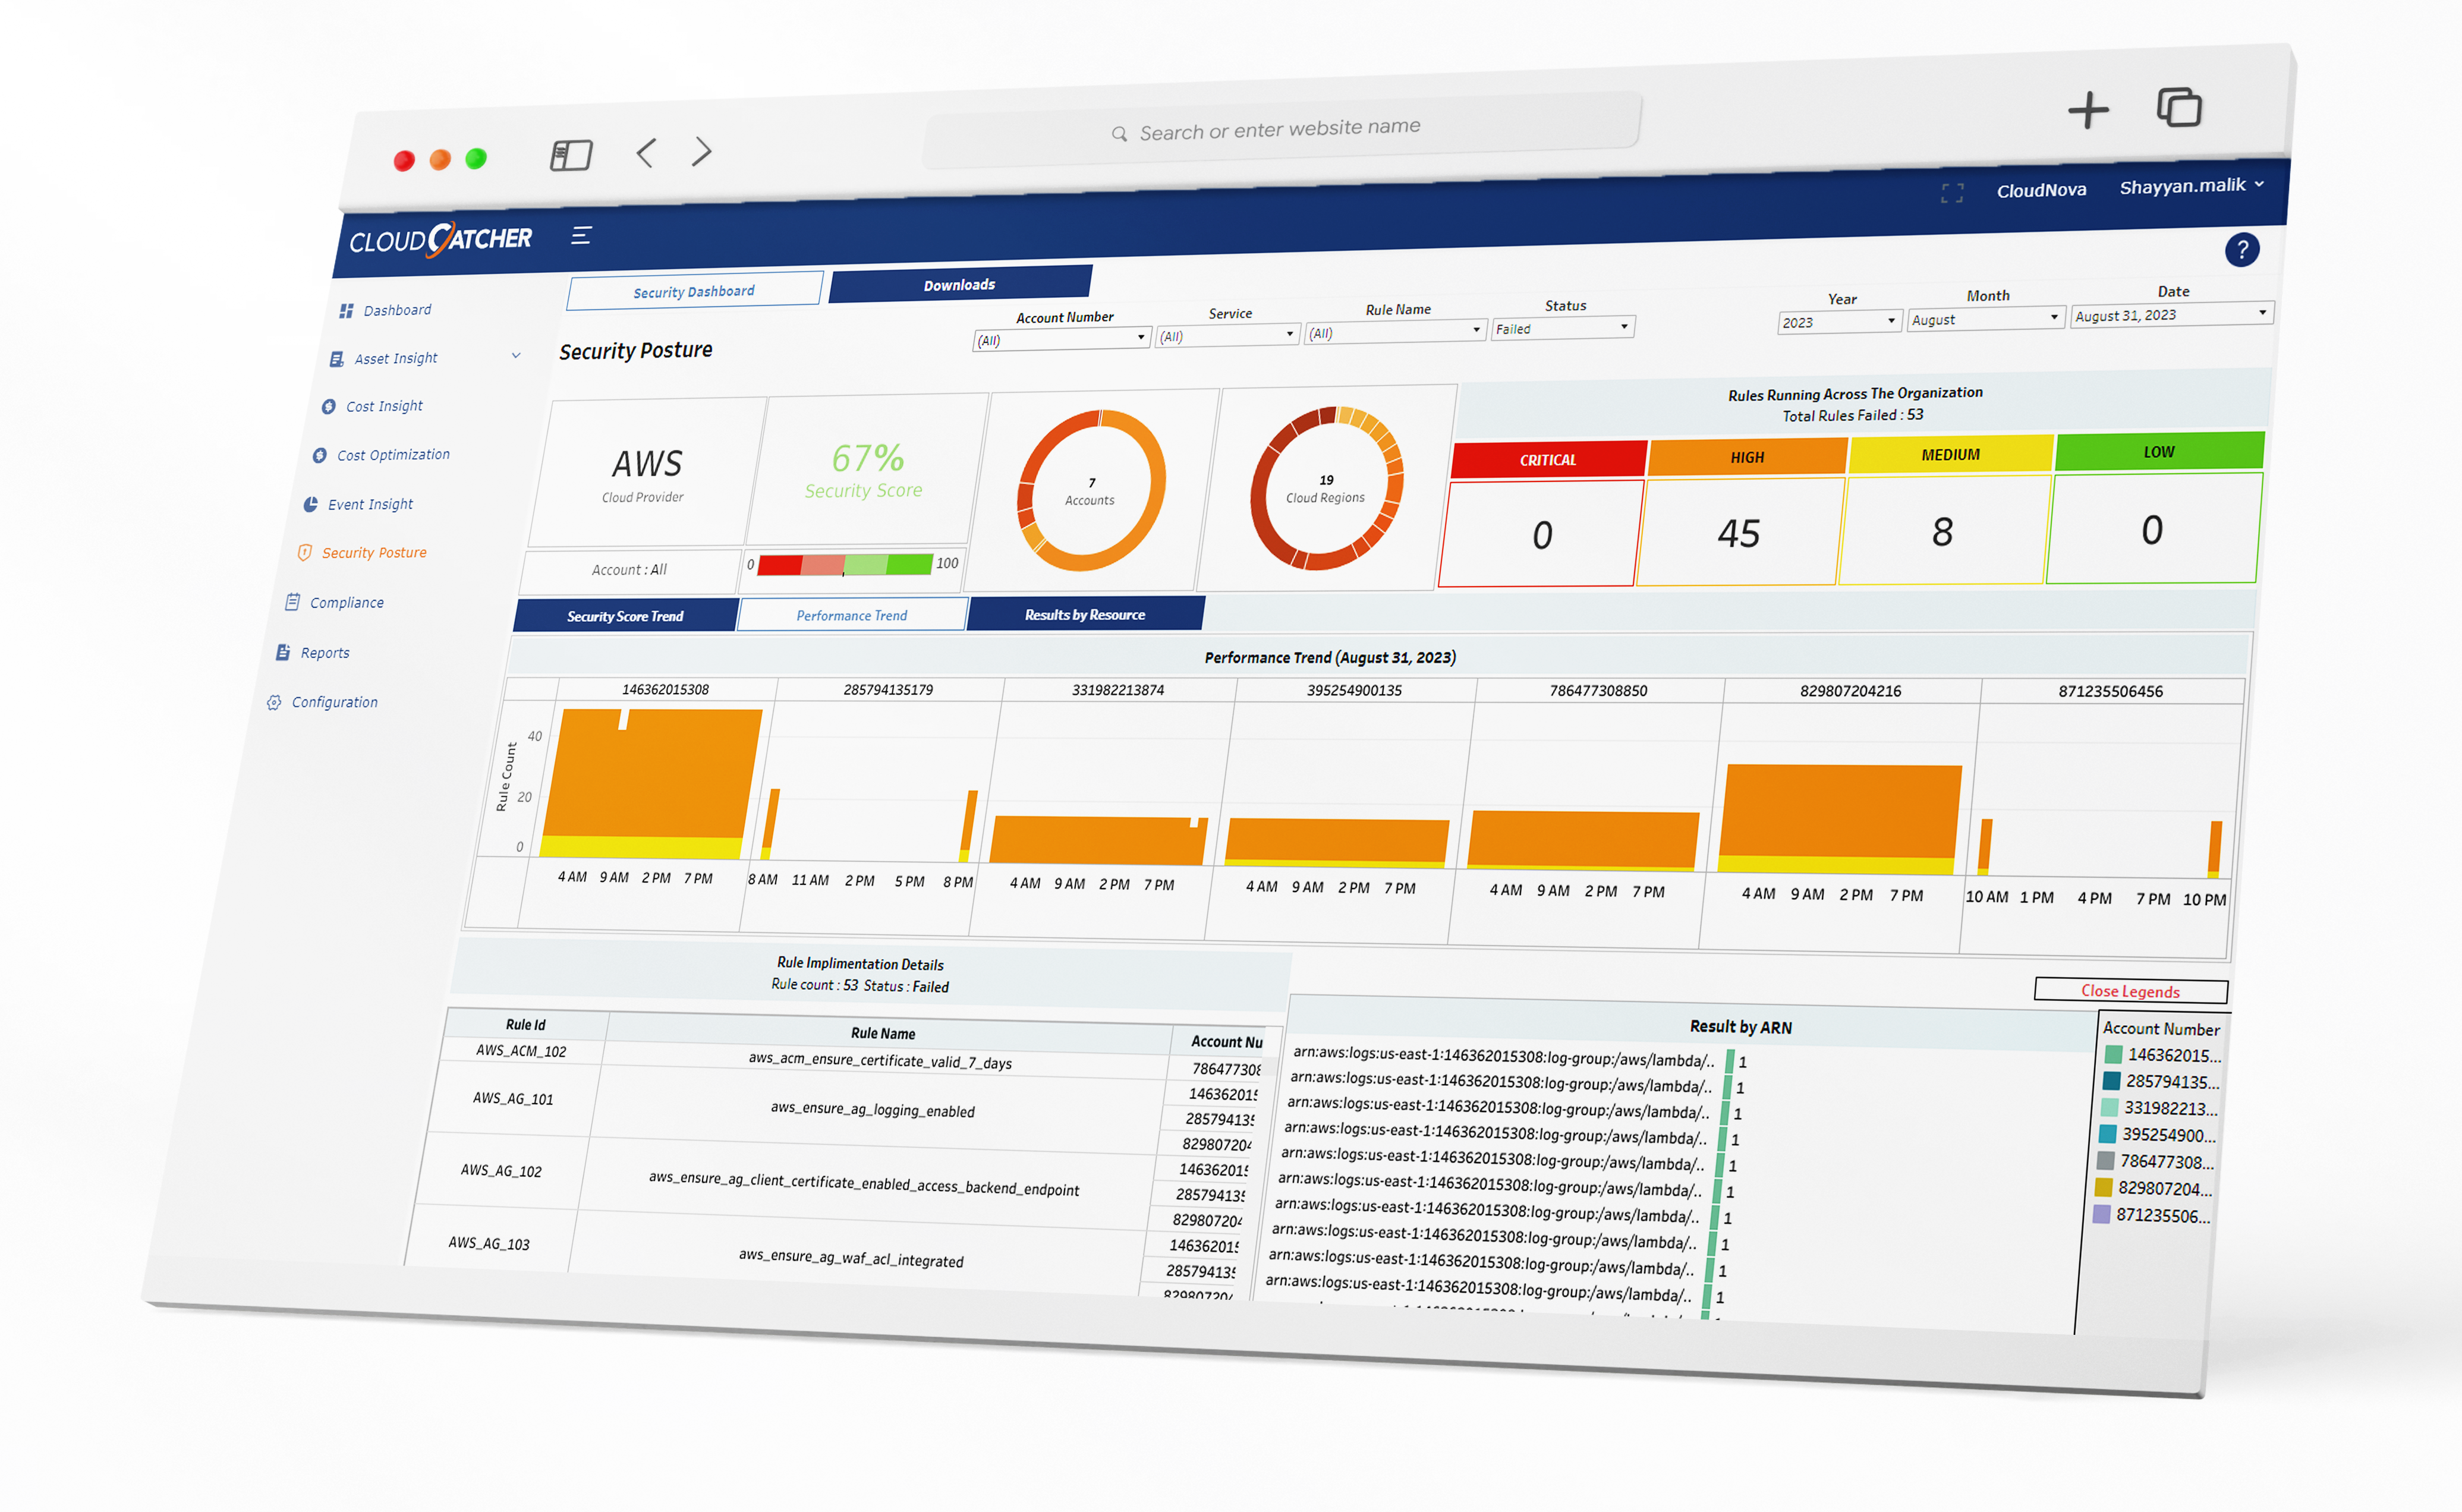Switch to the Performance Trend tab
This screenshot has width=2462, height=1512.
851,615
